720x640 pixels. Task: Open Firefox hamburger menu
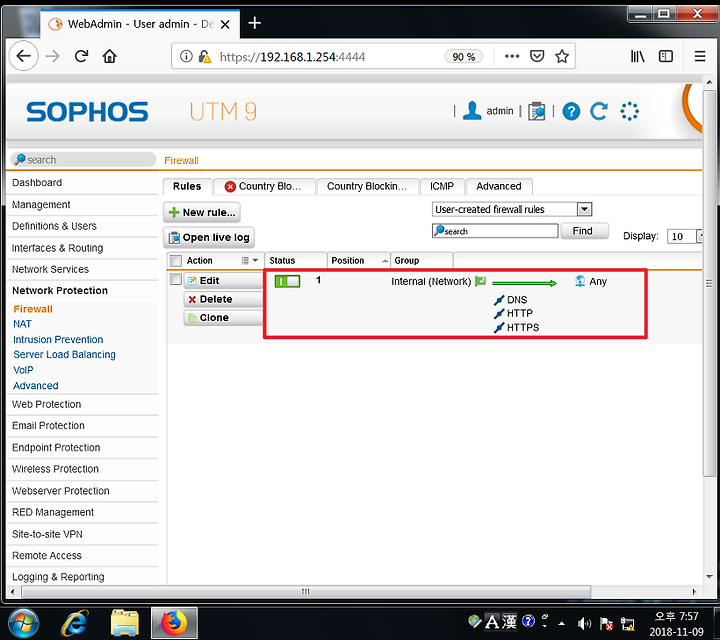[699, 56]
